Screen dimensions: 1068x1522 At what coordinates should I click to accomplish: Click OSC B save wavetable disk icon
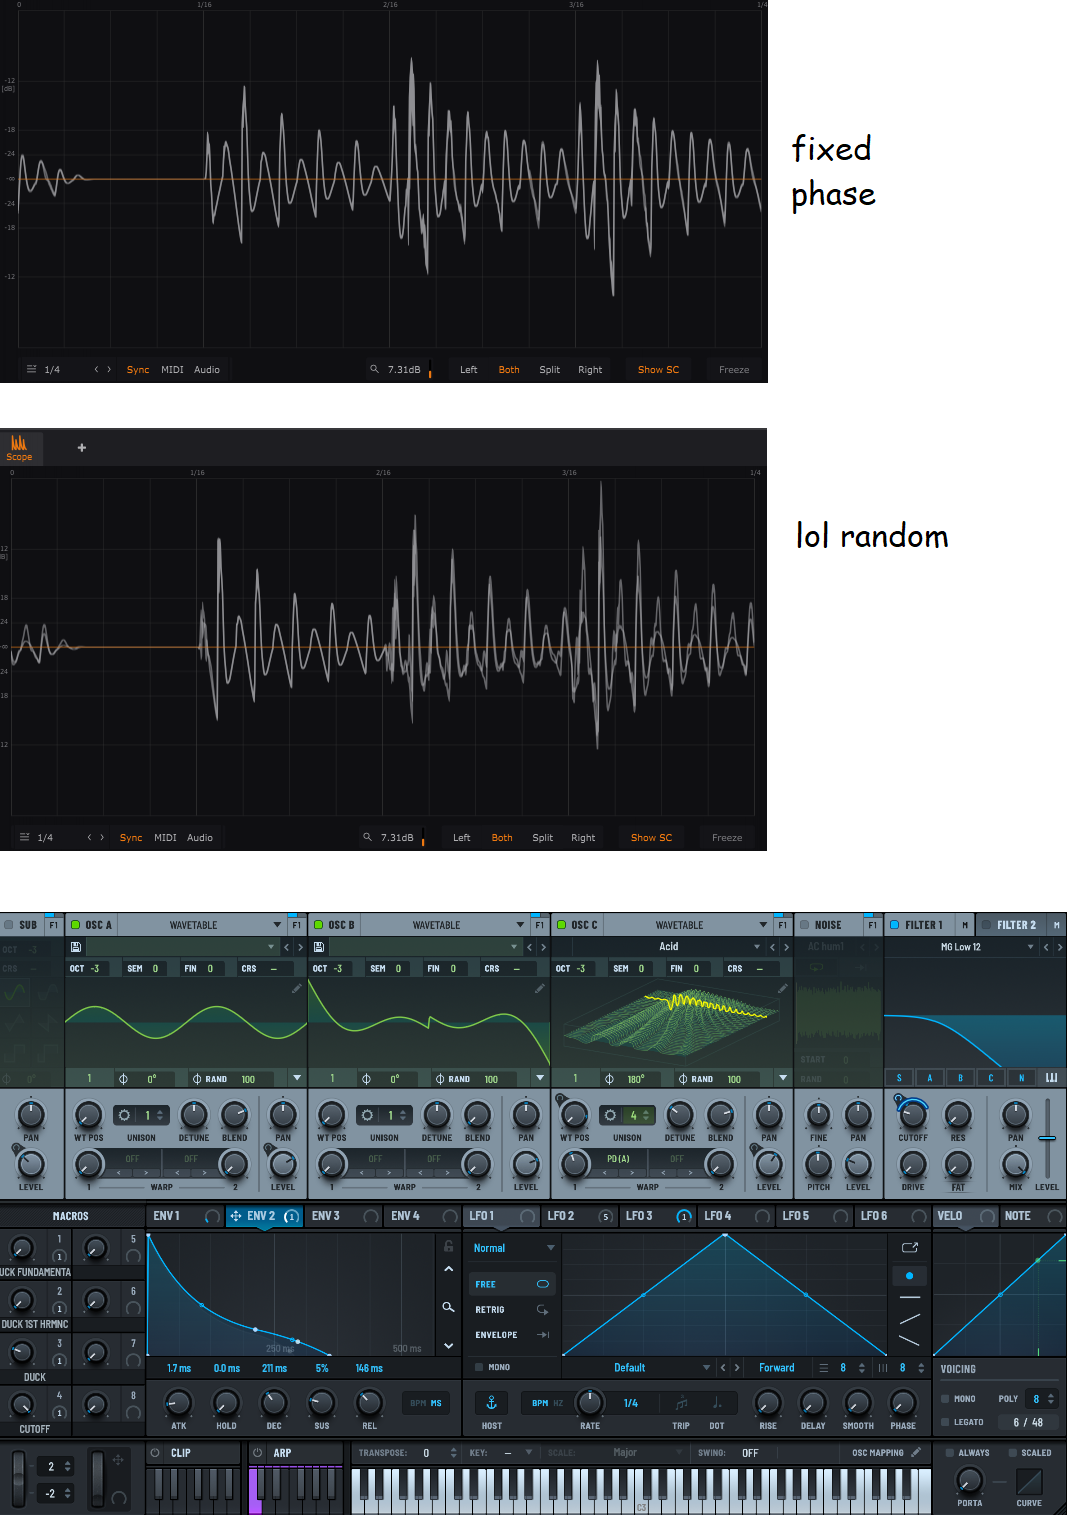[318, 946]
